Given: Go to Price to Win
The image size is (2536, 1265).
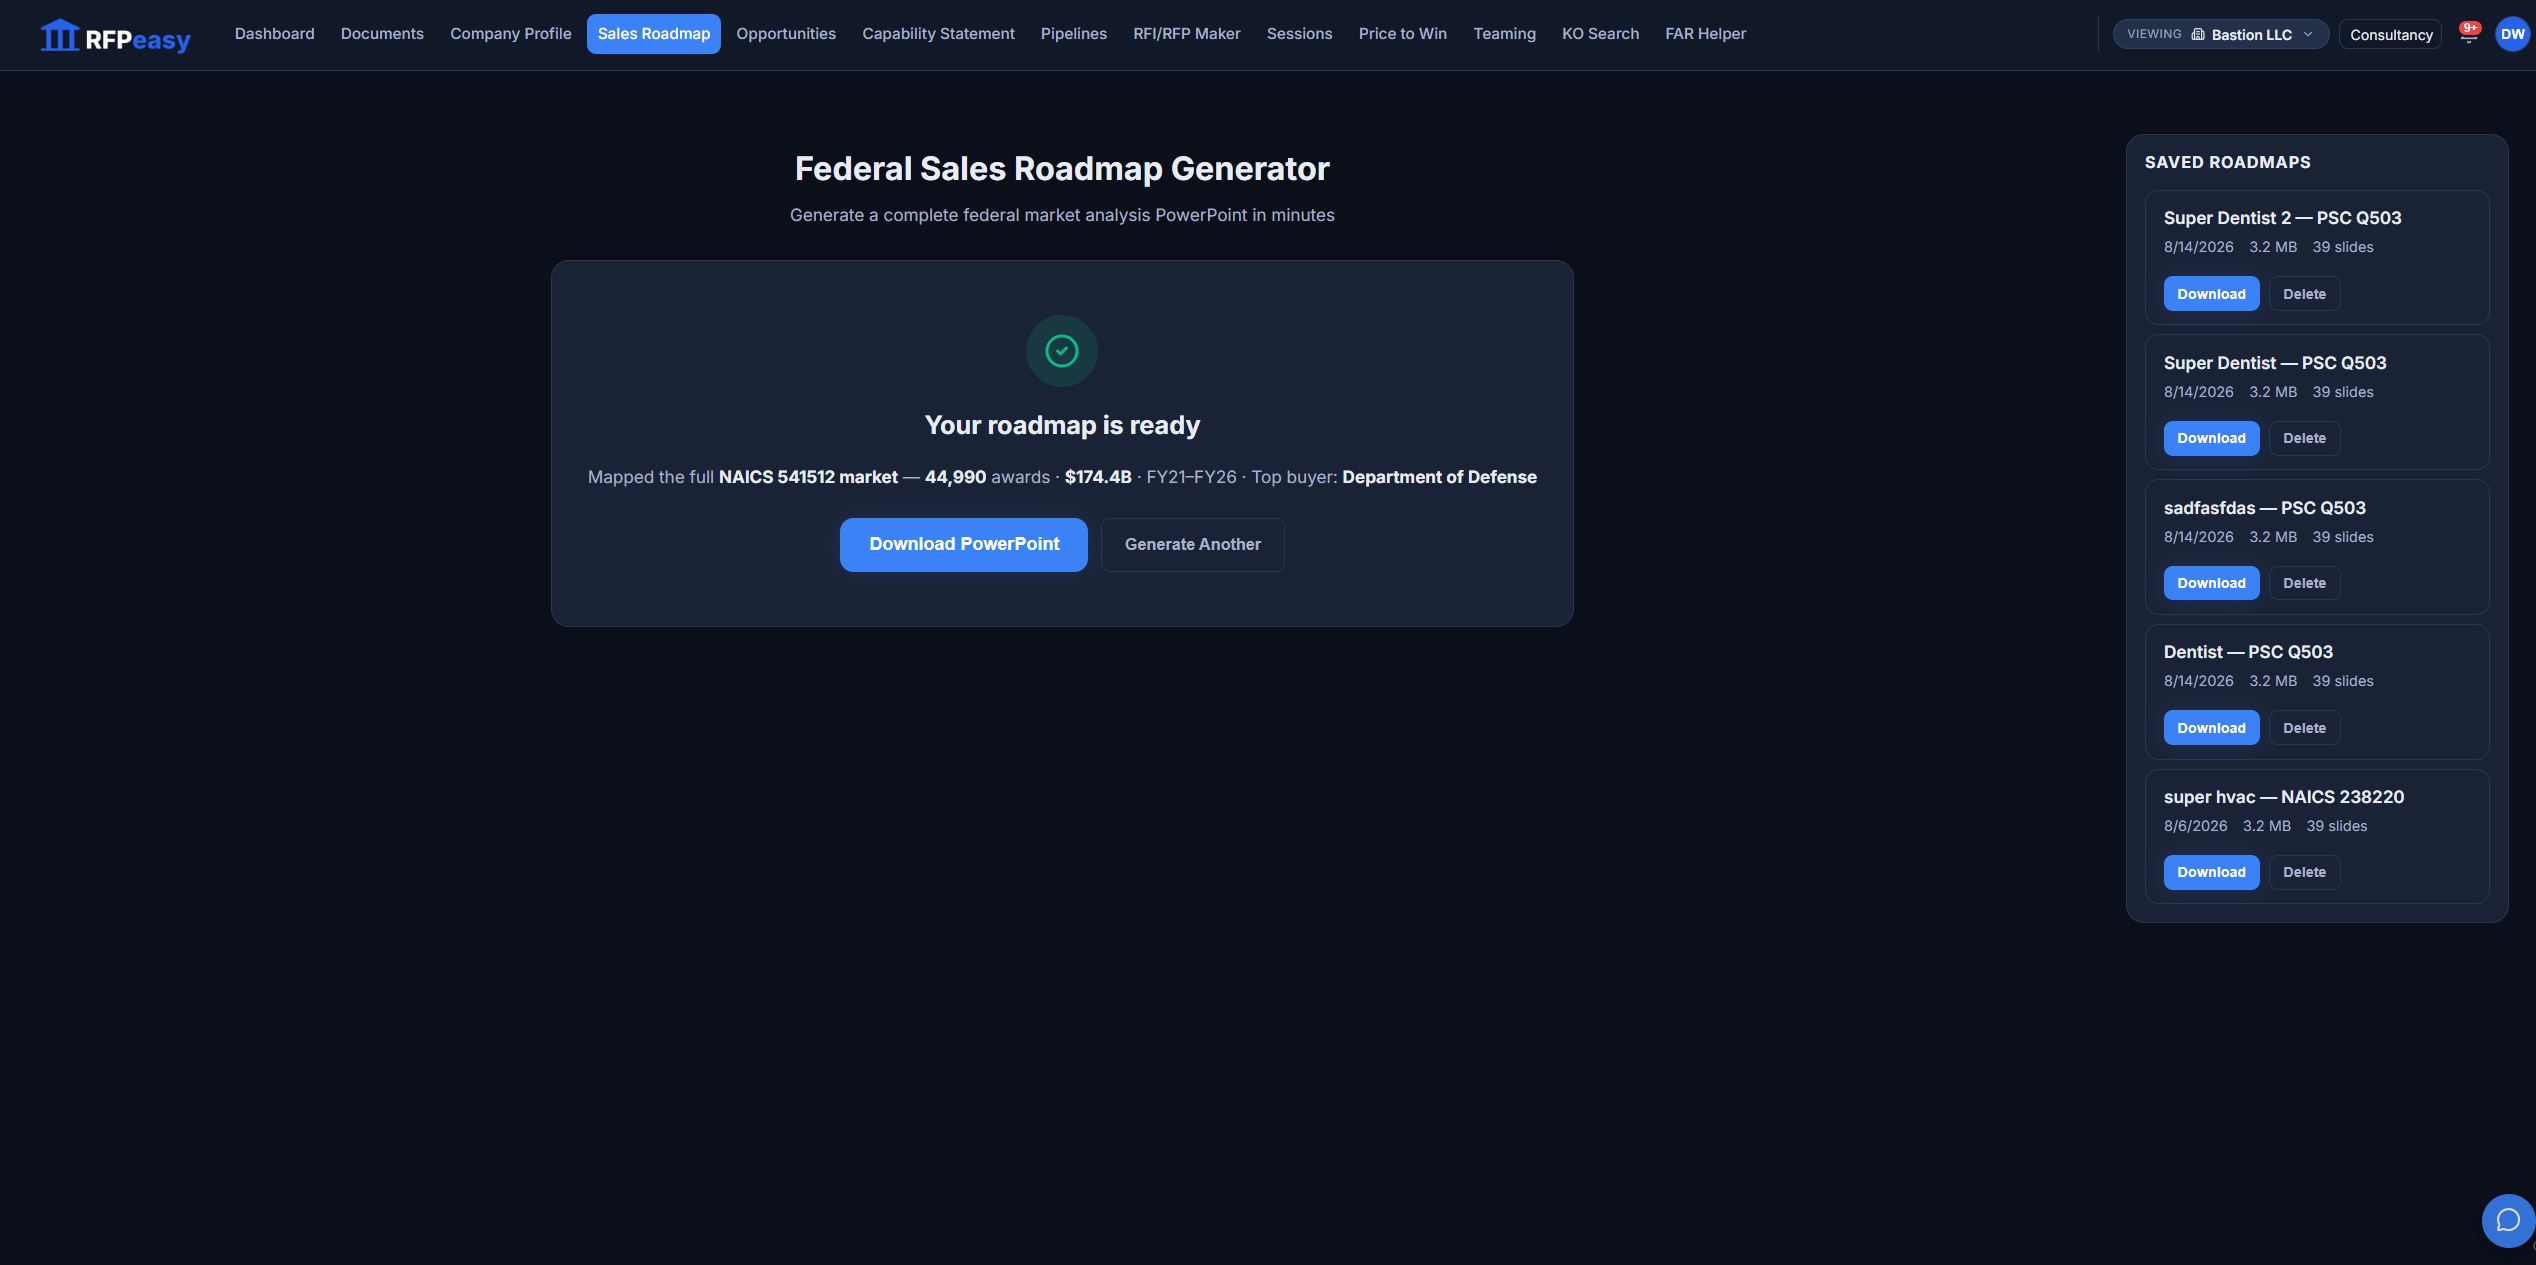Looking at the screenshot, I should pyautogui.click(x=1402, y=34).
